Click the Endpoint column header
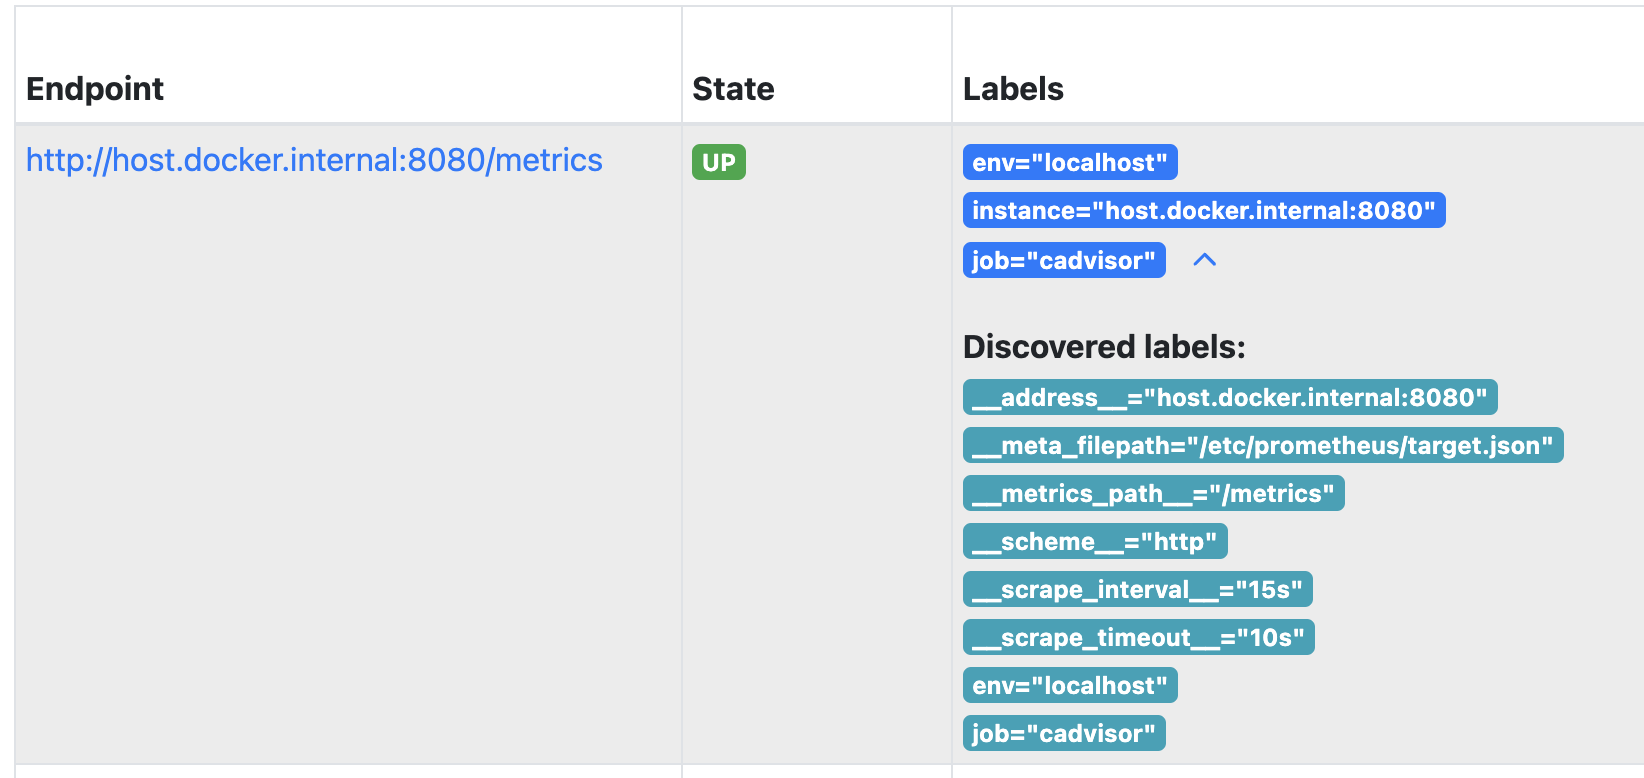 tap(95, 89)
